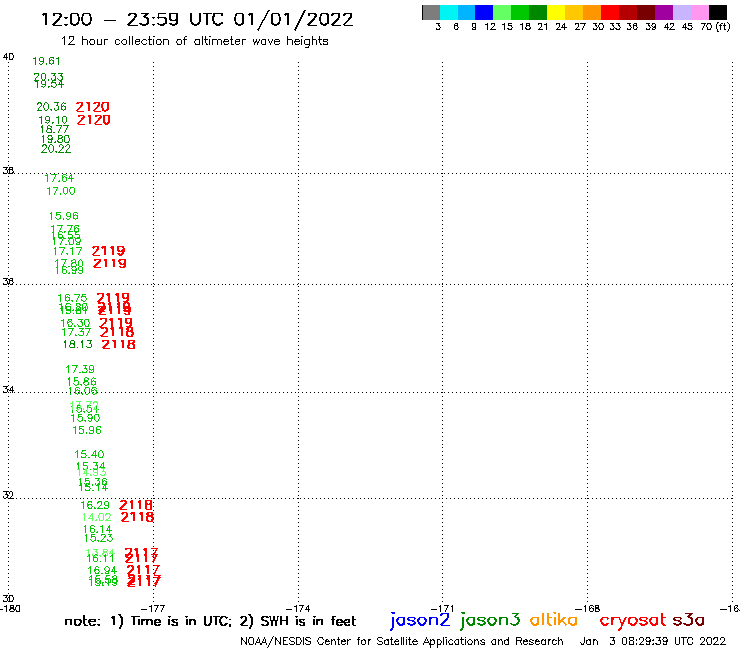Screen dimensions: 740x650
Task: Click the light green value 14.02
Action: click(x=96, y=517)
